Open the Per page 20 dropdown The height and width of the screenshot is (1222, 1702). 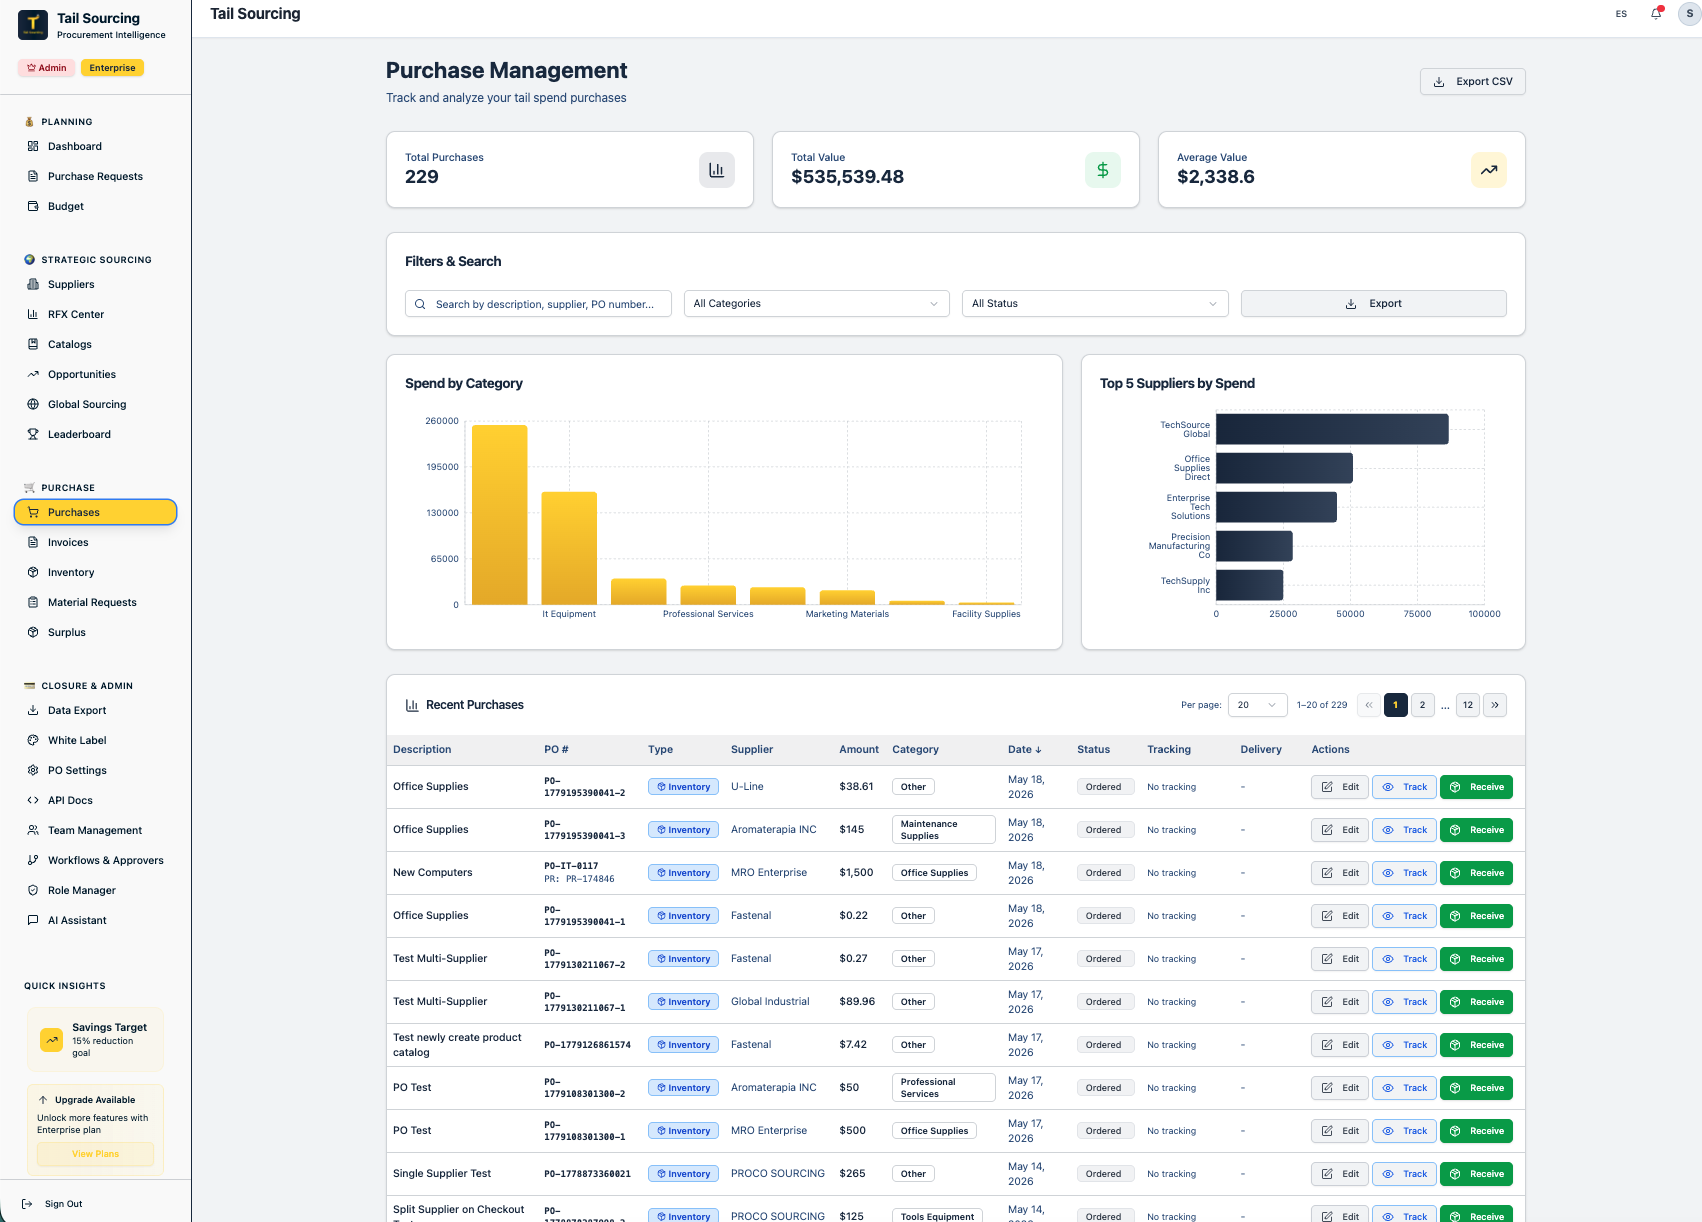point(1257,705)
